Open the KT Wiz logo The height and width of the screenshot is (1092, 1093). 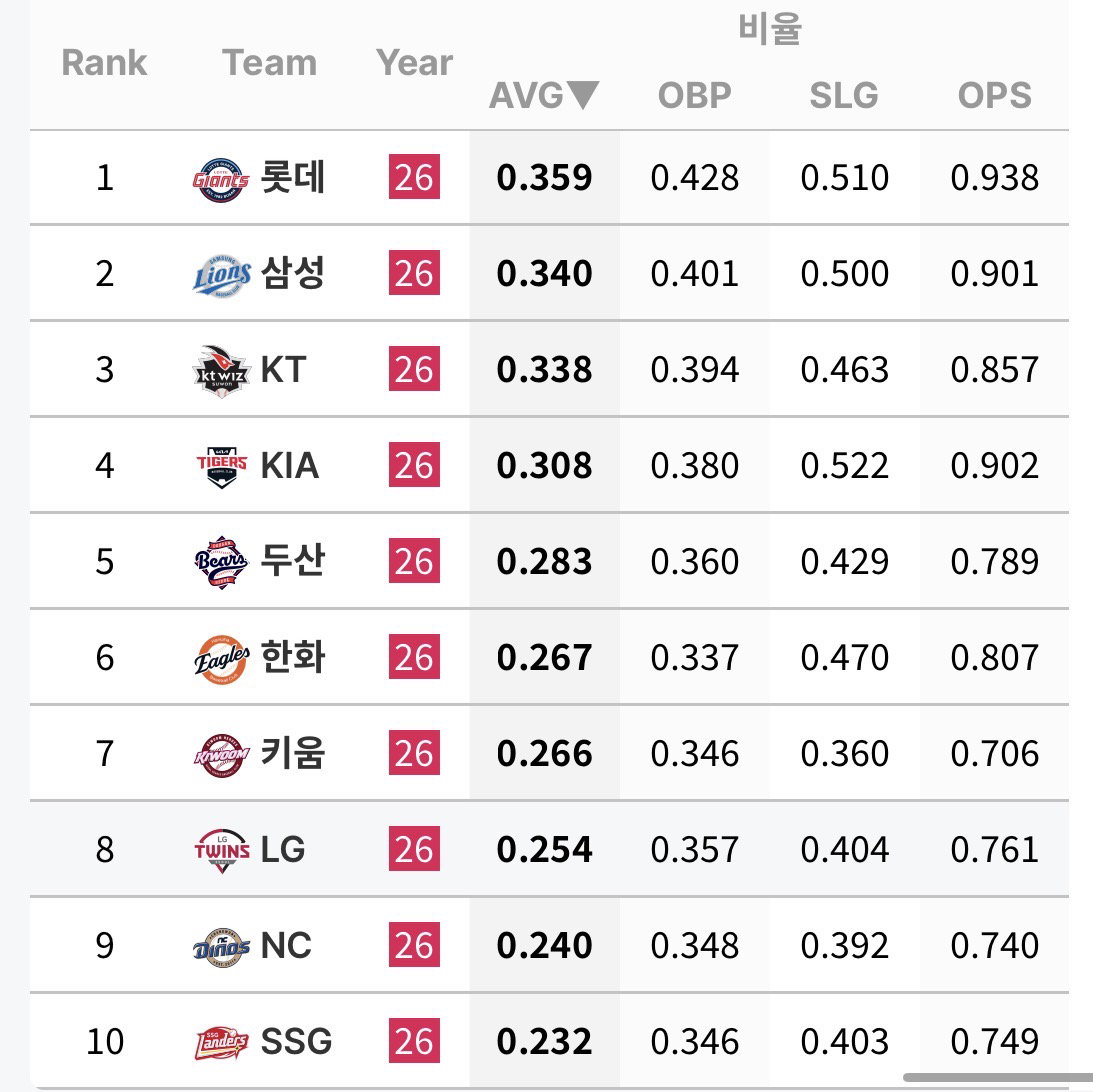click(x=221, y=371)
